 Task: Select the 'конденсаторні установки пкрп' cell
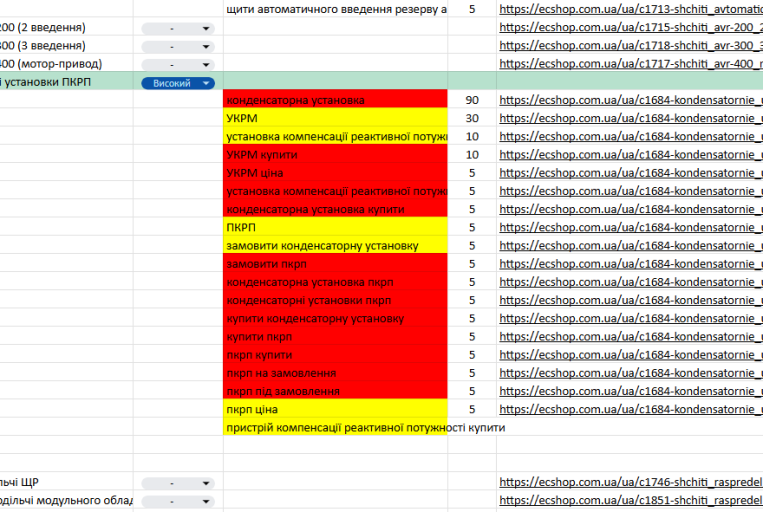click(x=335, y=300)
